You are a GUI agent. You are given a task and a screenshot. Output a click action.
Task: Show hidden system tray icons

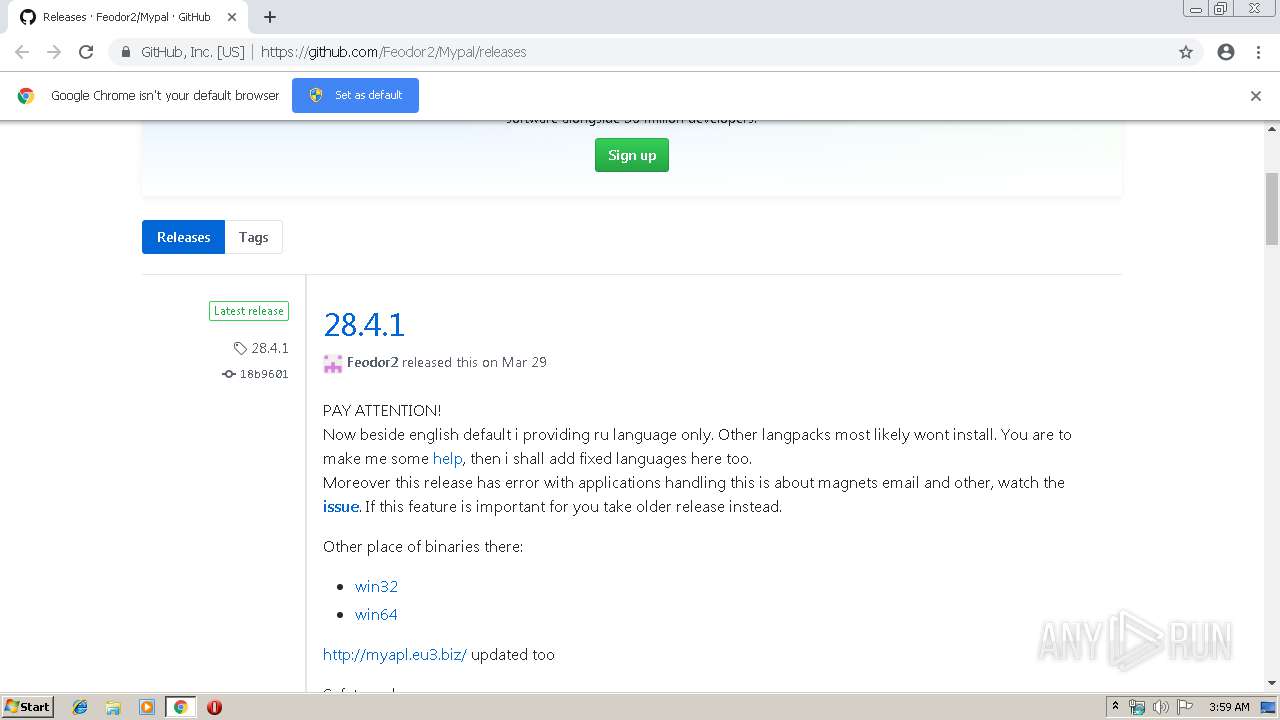point(1115,707)
